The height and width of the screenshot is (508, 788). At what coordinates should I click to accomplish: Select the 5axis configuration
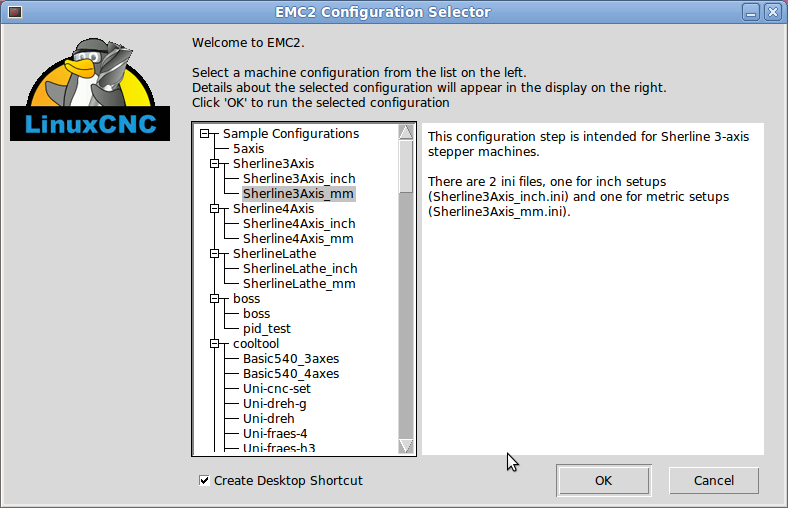pyautogui.click(x=248, y=149)
